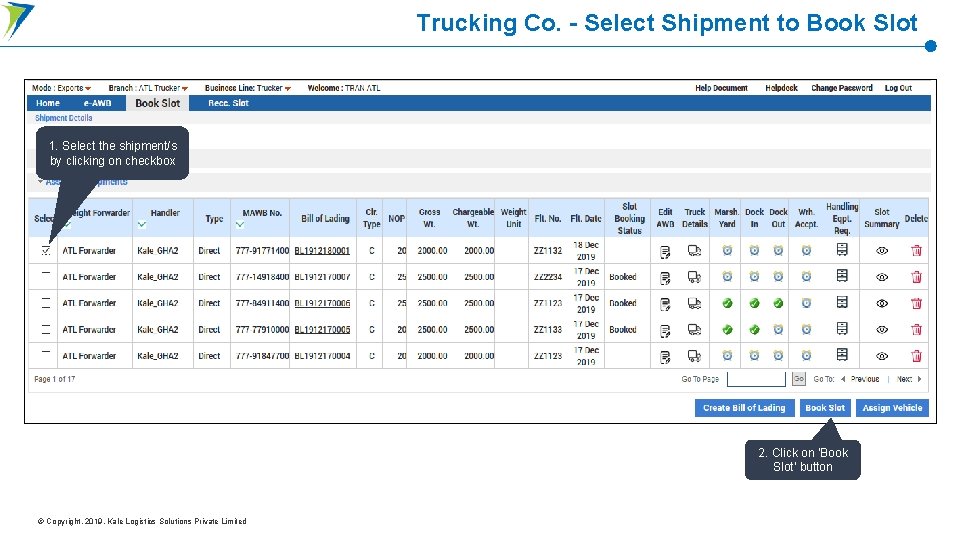
Task: Open the Handler column filter arrow
Action: point(141,225)
